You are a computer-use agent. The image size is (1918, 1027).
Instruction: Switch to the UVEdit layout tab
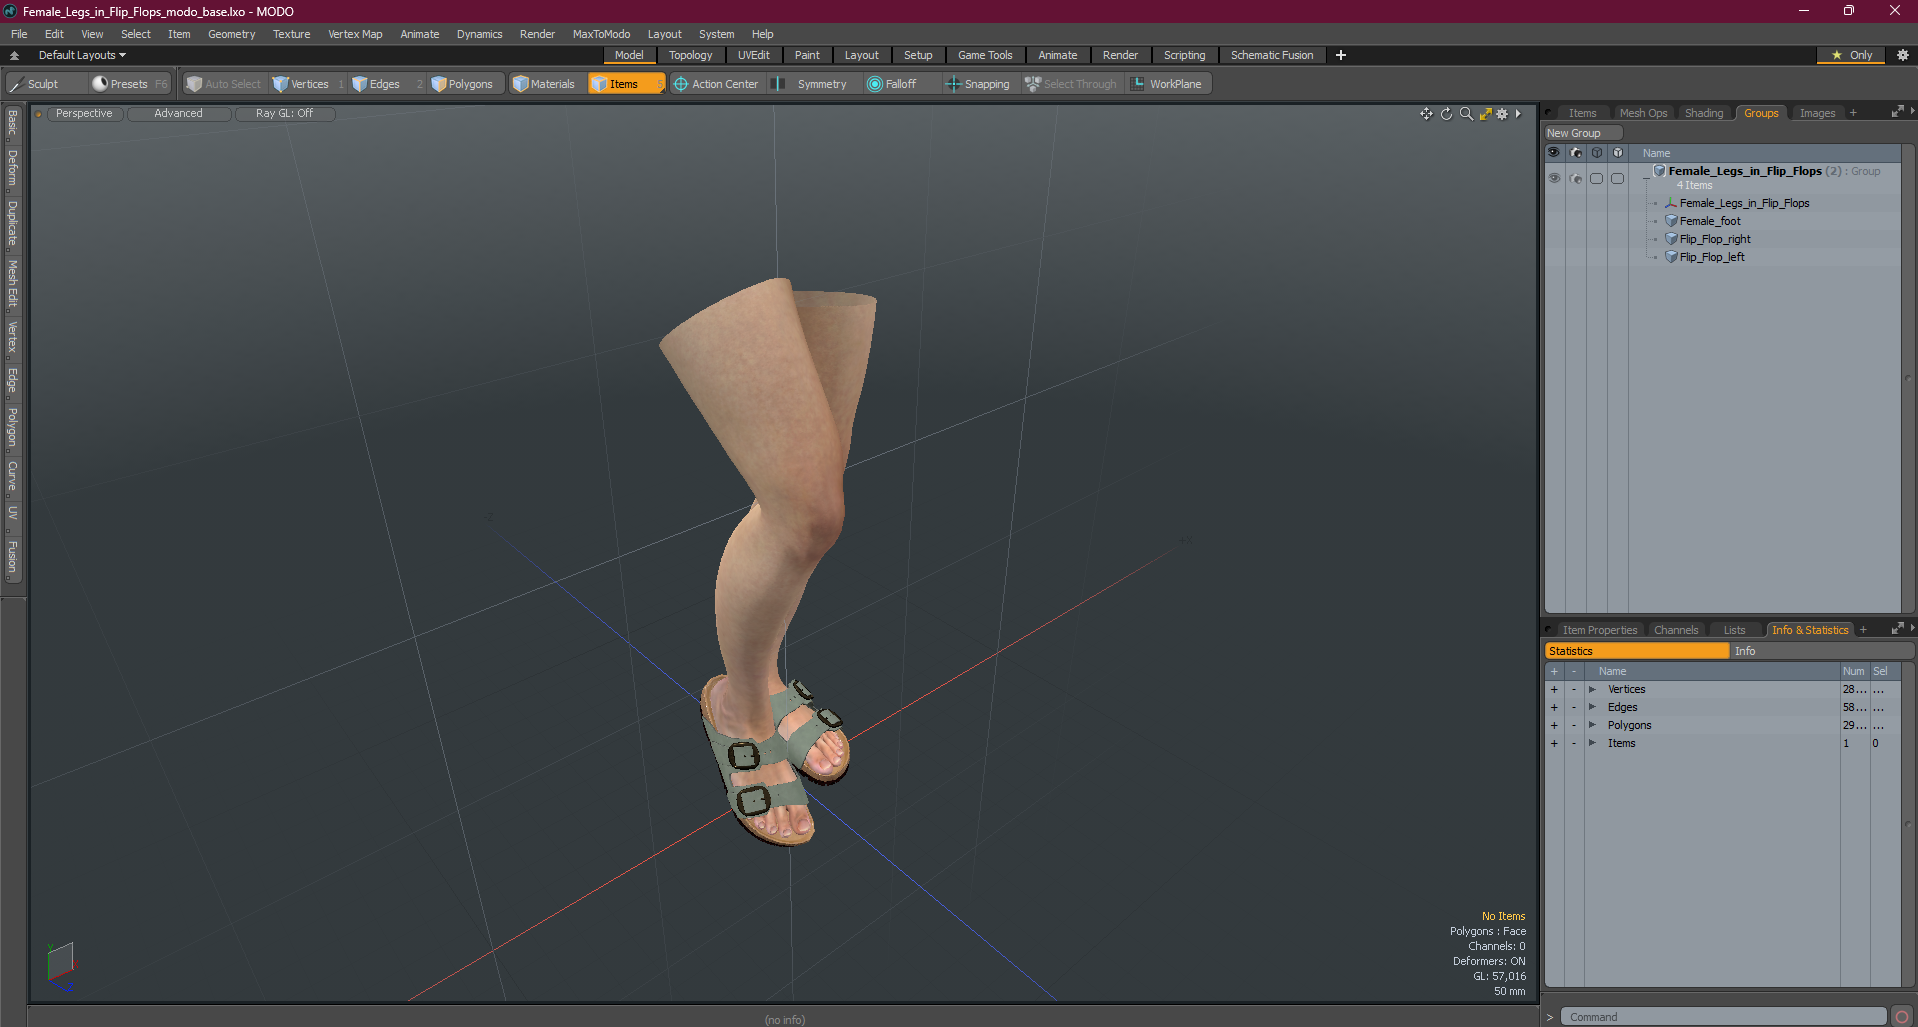pyautogui.click(x=754, y=55)
